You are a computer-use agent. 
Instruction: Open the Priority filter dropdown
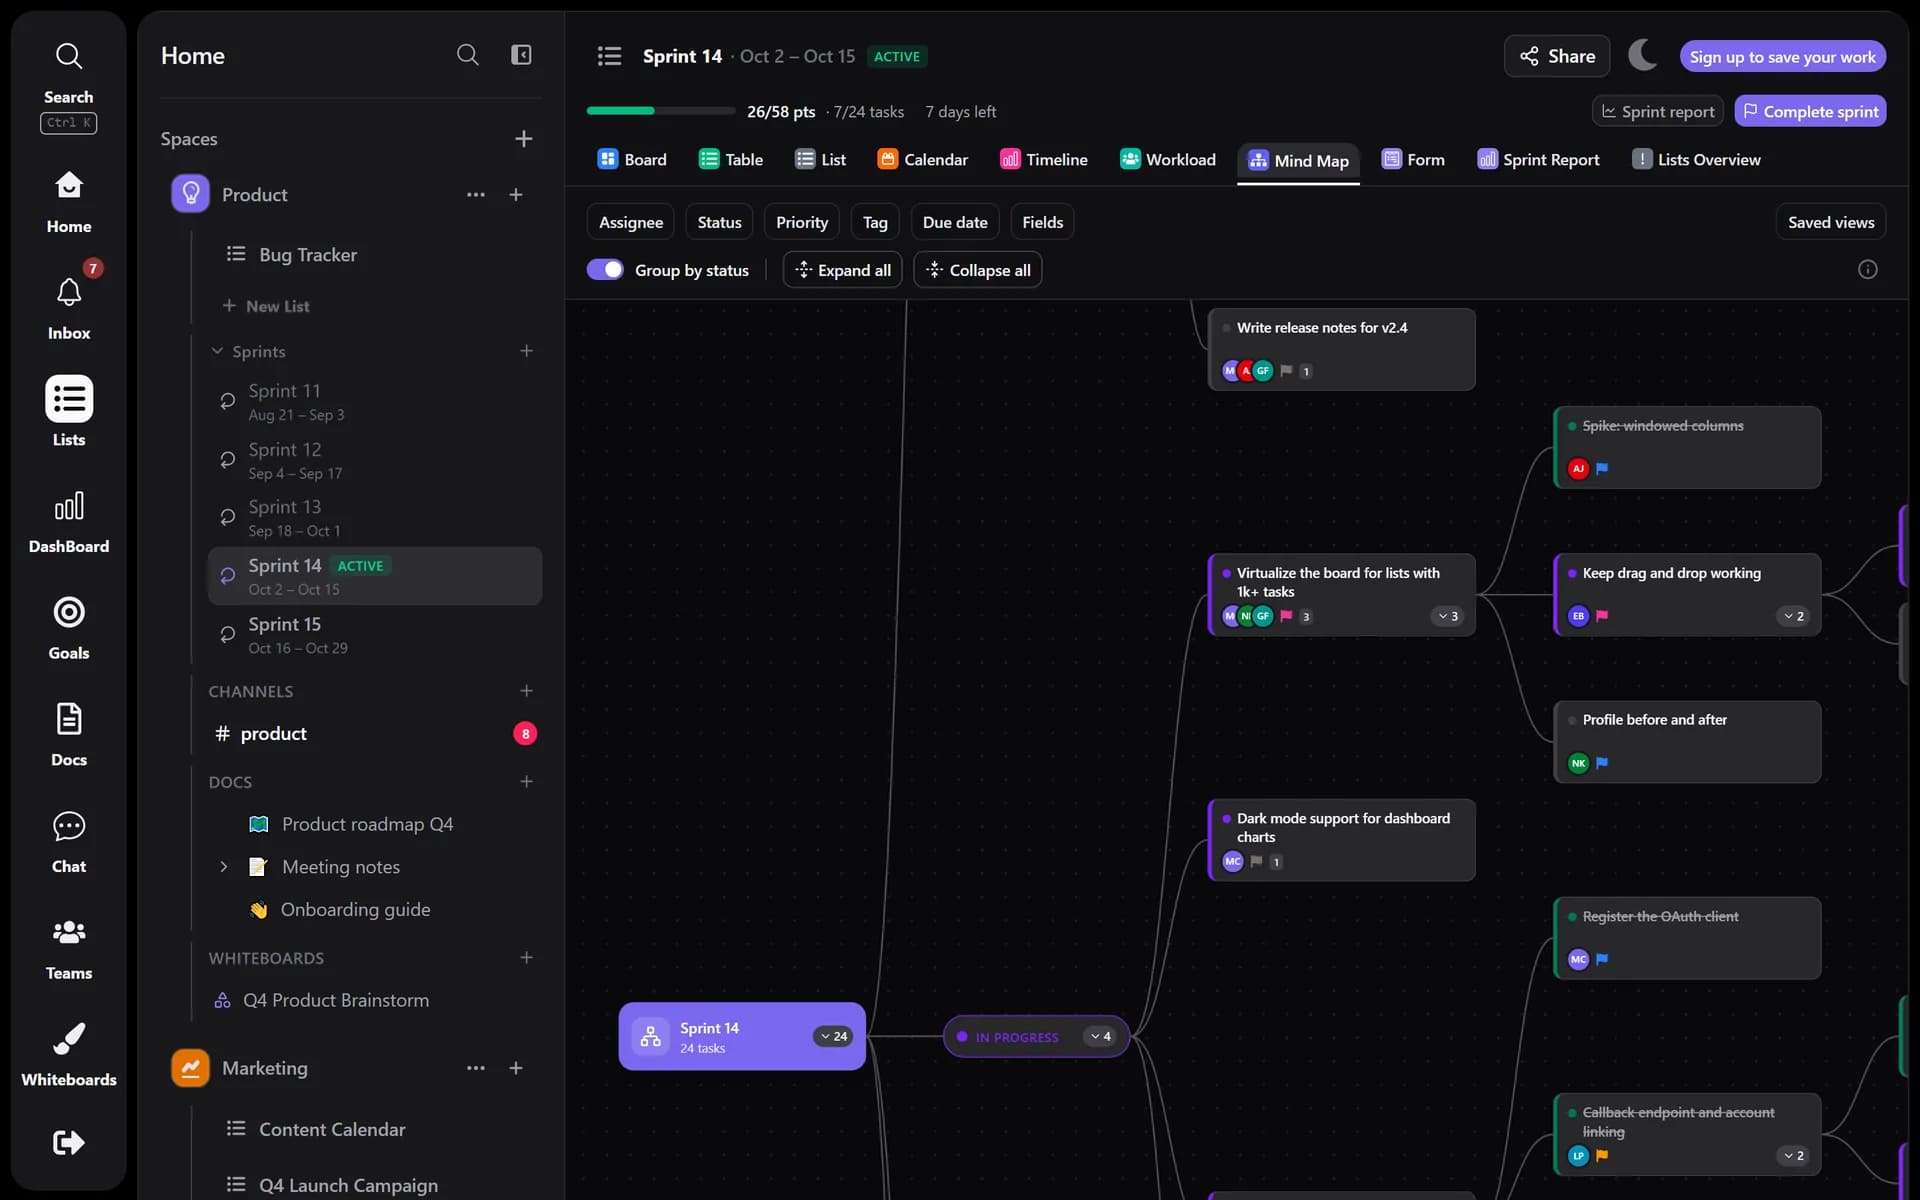tap(802, 222)
